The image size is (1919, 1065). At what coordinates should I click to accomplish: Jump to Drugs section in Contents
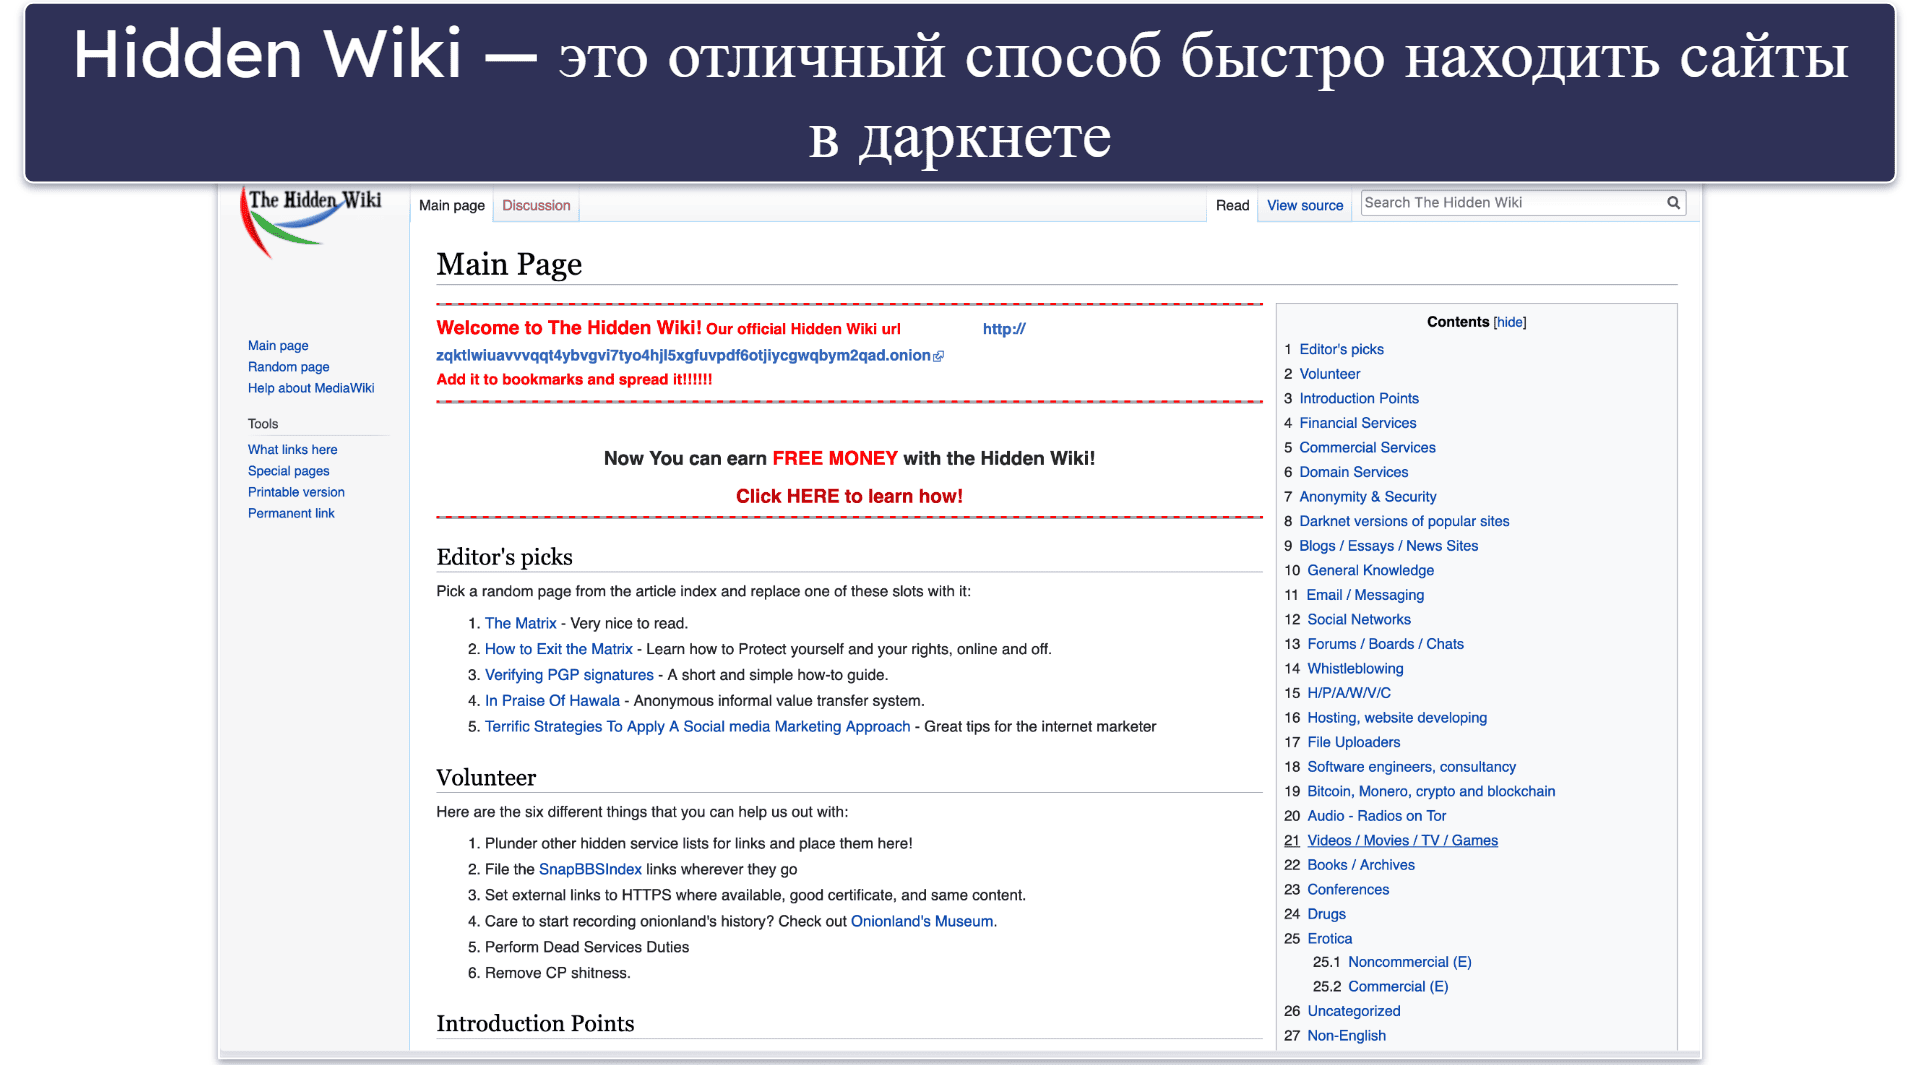point(1326,914)
